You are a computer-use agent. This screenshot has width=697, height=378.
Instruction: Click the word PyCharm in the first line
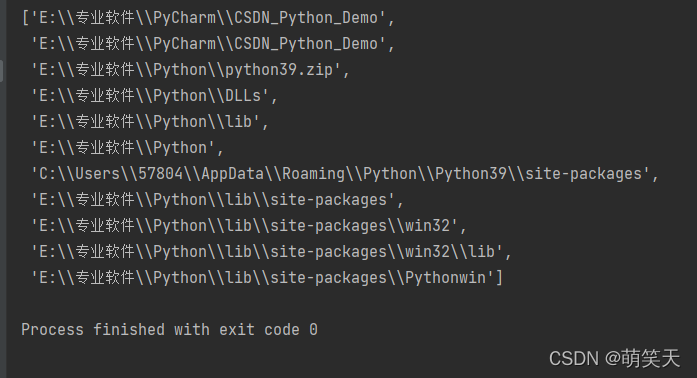184,18
